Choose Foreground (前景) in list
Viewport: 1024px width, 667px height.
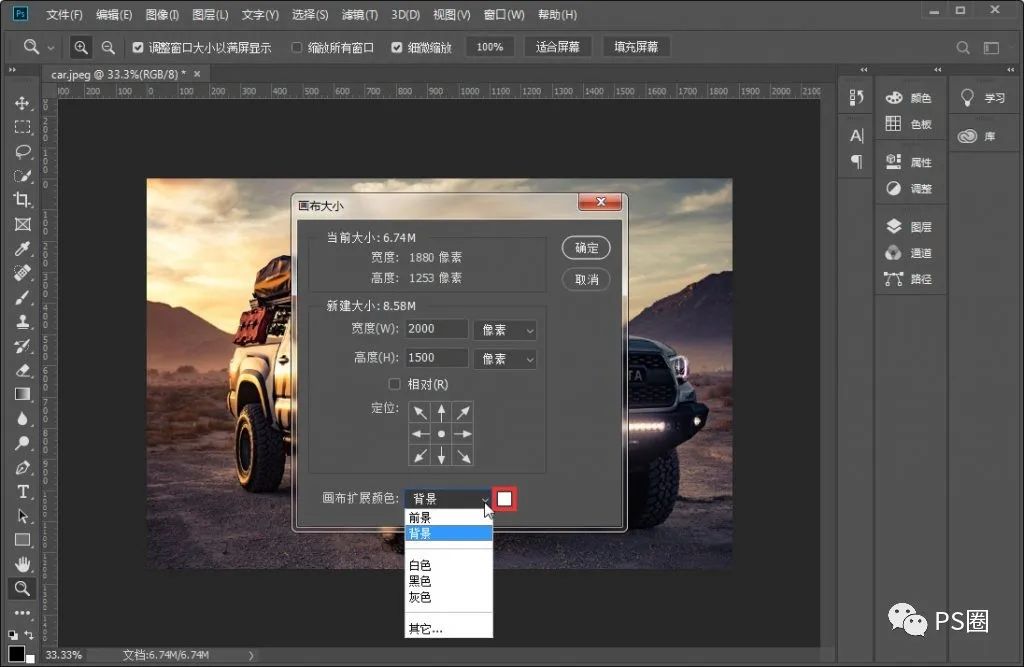point(449,517)
